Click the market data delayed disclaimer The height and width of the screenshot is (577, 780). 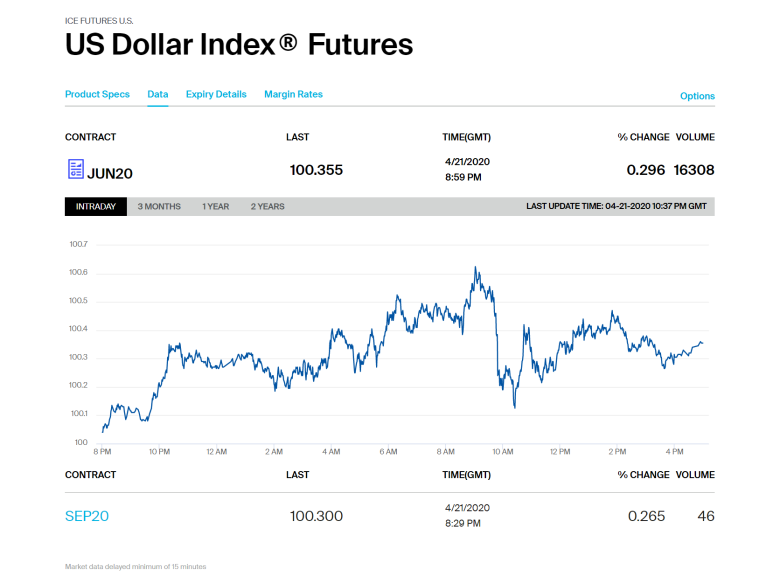pos(135,567)
